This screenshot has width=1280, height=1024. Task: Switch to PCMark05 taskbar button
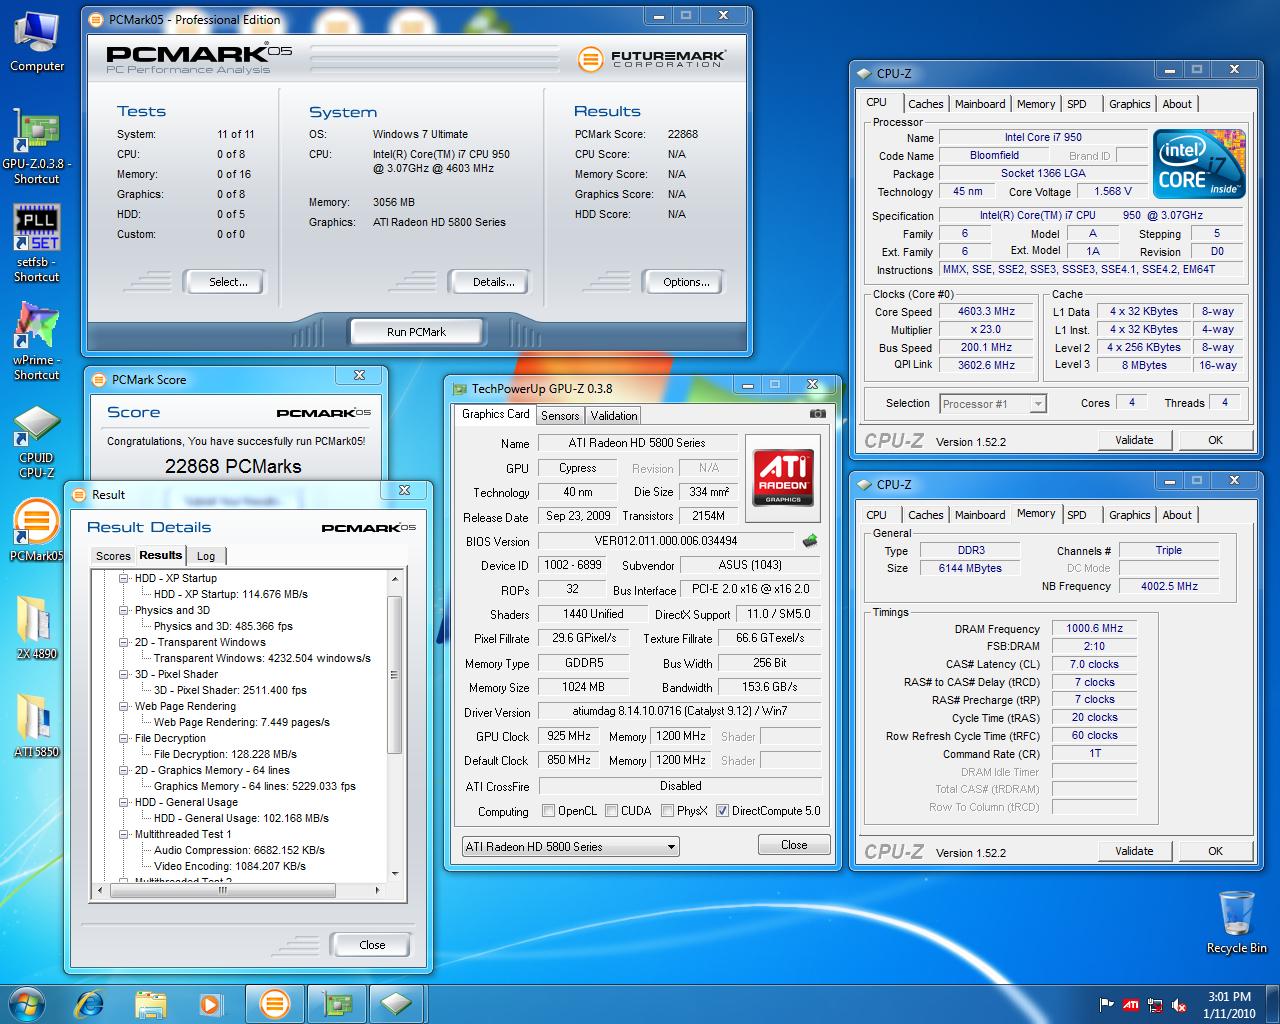pos(275,1003)
